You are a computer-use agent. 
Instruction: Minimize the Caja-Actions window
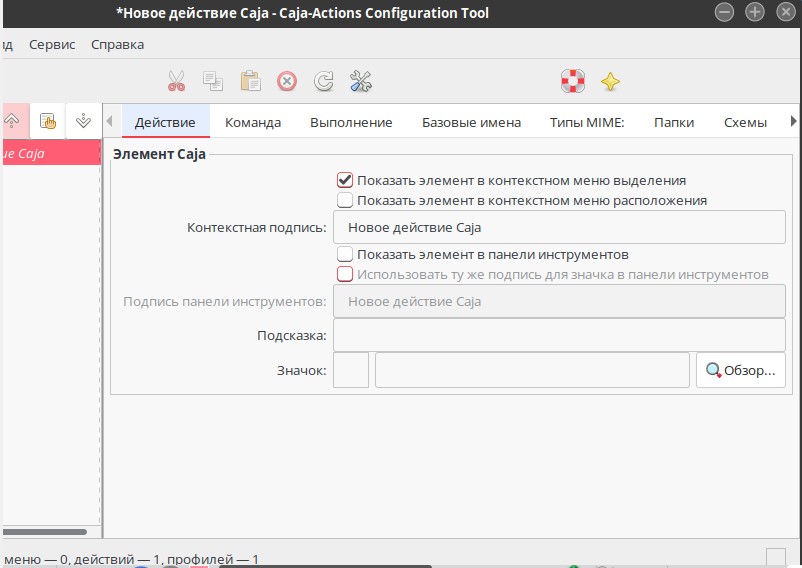click(724, 12)
